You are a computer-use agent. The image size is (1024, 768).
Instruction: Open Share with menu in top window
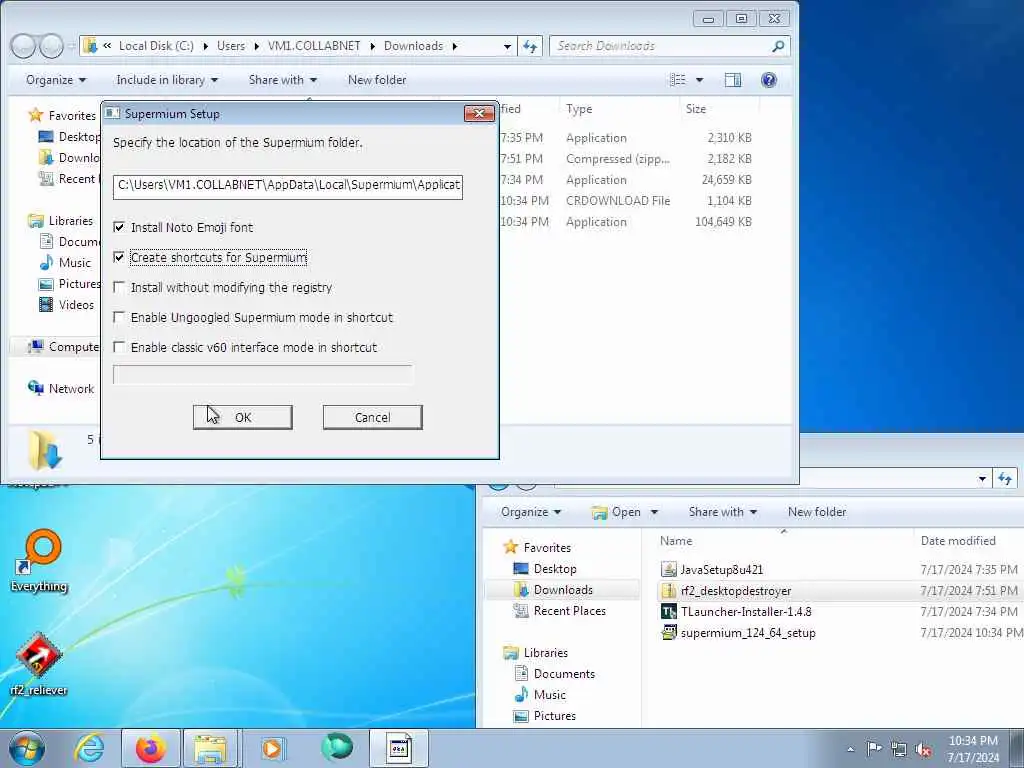282,80
